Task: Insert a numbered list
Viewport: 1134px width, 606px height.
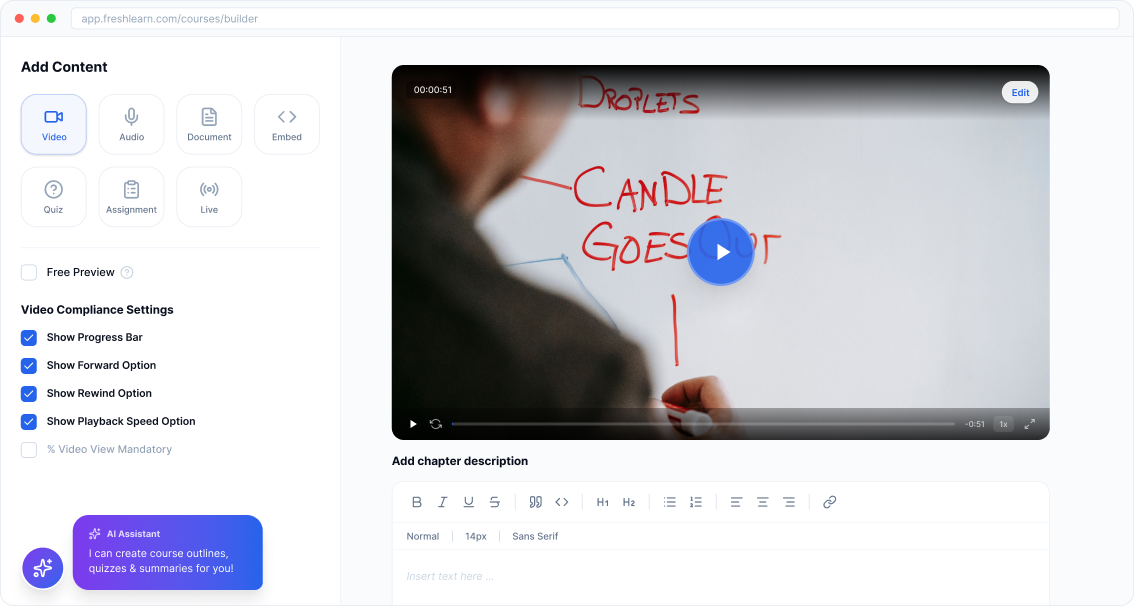Action: [x=696, y=502]
